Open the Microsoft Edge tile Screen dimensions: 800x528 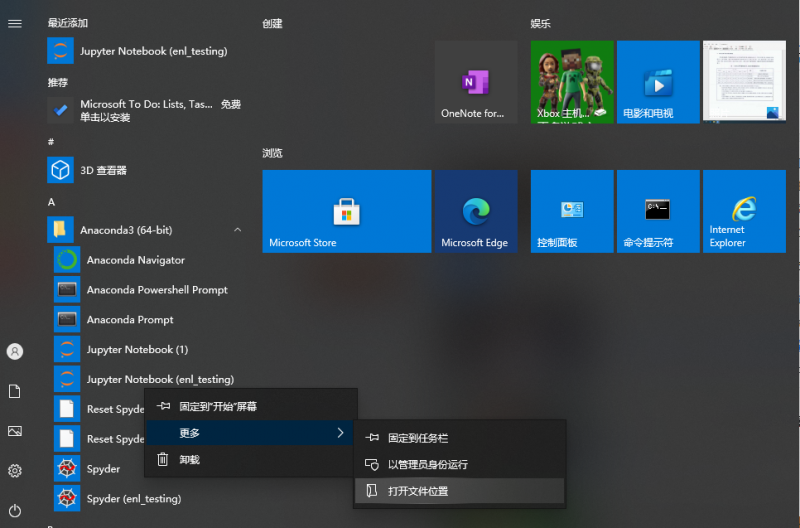click(475, 211)
